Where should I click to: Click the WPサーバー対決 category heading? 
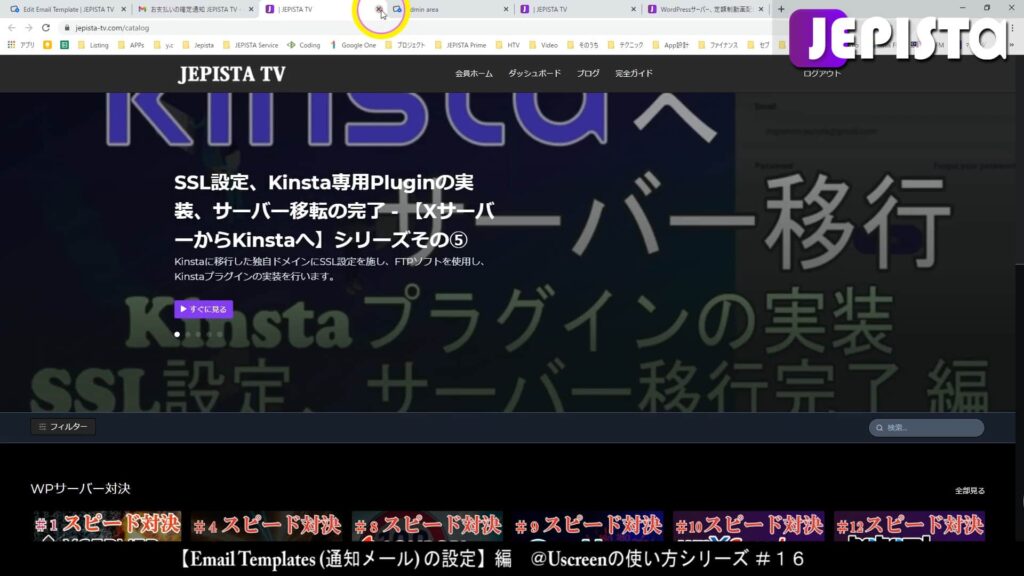(80, 488)
